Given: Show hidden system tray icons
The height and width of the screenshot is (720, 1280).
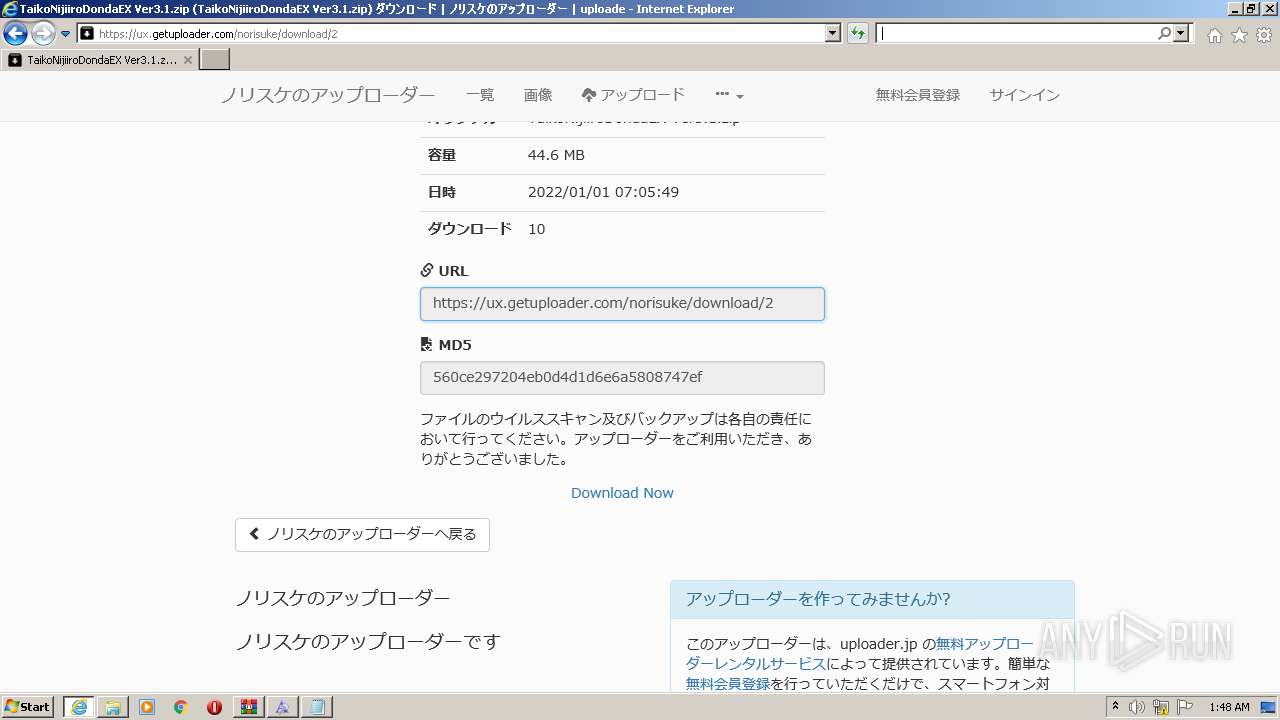Looking at the screenshot, I should click(x=1116, y=707).
